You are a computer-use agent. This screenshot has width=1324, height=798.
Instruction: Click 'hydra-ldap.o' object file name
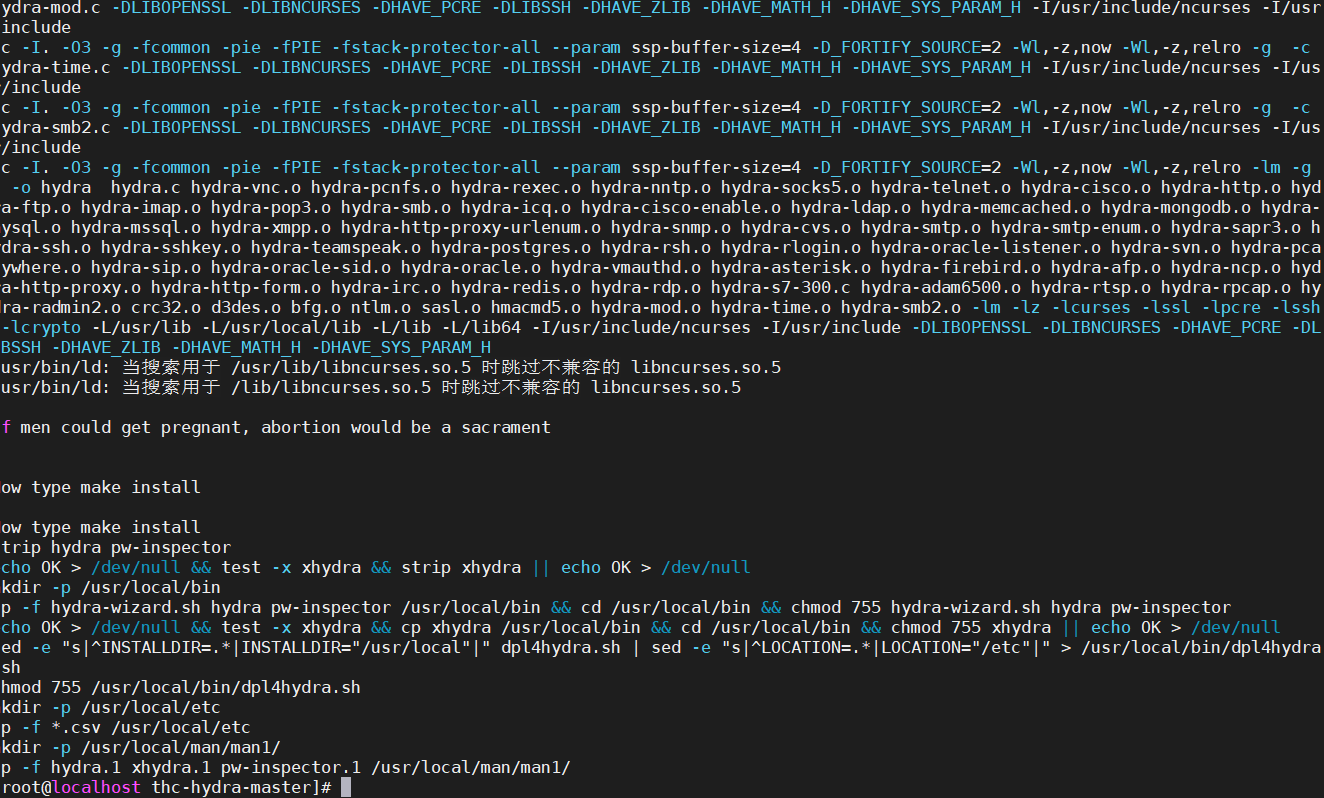pos(851,208)
